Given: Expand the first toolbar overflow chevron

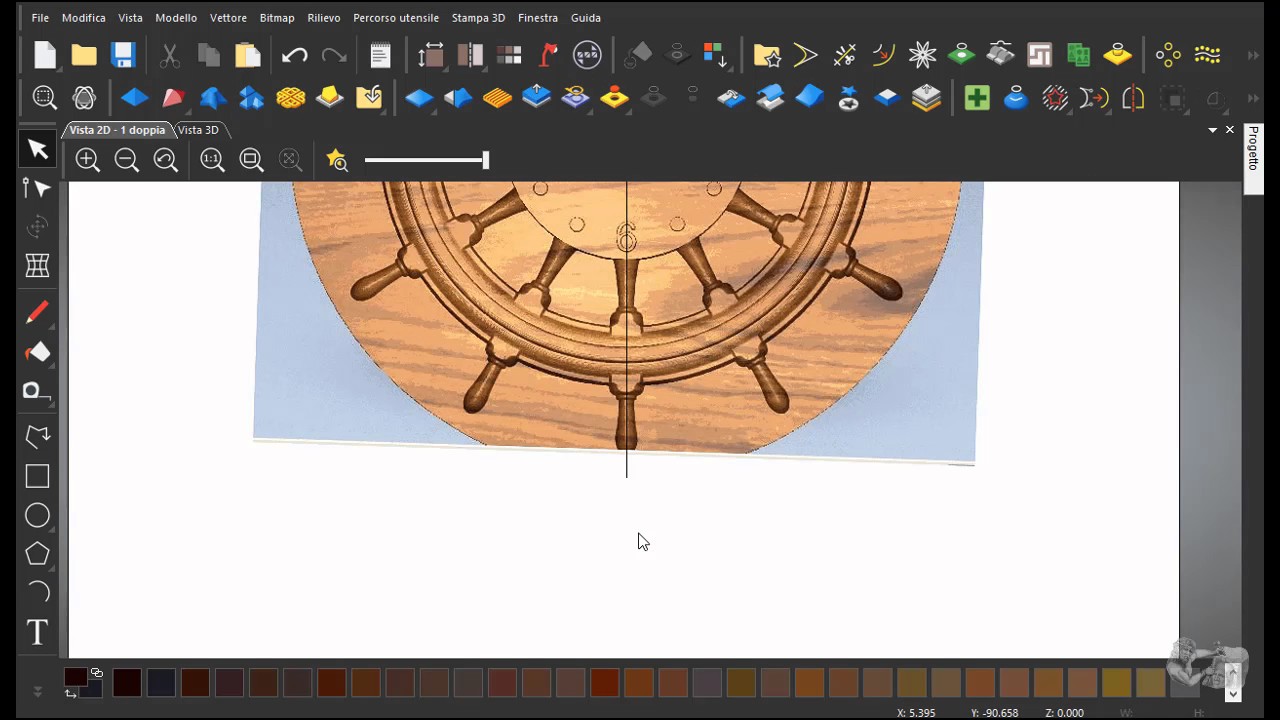Looking at the screenshot, I should click(x=1254, y=55).
